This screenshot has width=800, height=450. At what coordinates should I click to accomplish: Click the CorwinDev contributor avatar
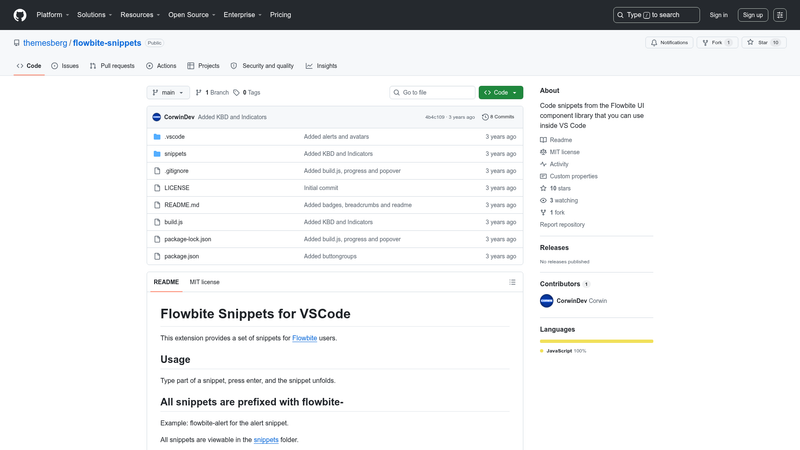pos(546,301)
